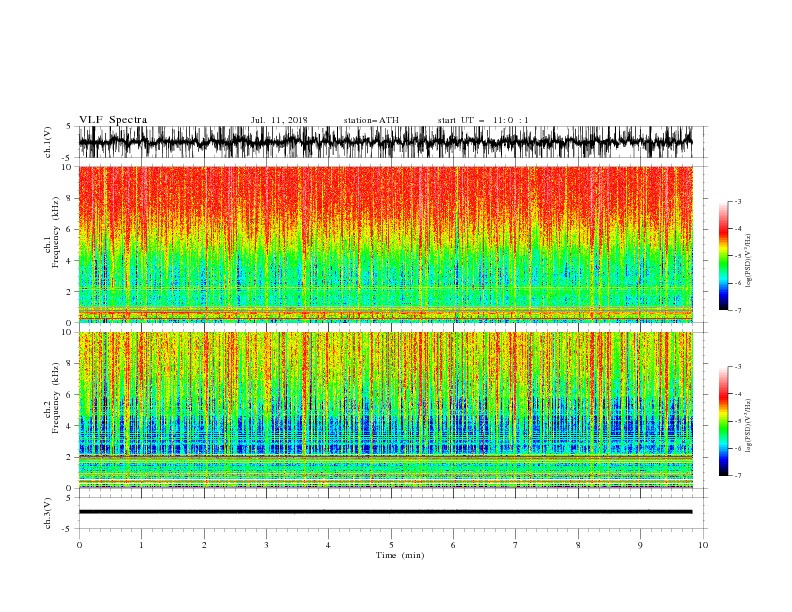Select the upper colorbar "log(PSD)(V²/Hz)" label
Image resolution: width=792 pixels, height=612 pixels.
[x=748, y=261]
